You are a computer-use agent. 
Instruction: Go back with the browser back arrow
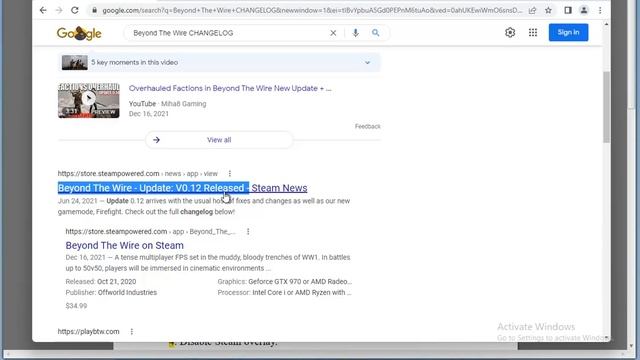click(x=43, y=10)
